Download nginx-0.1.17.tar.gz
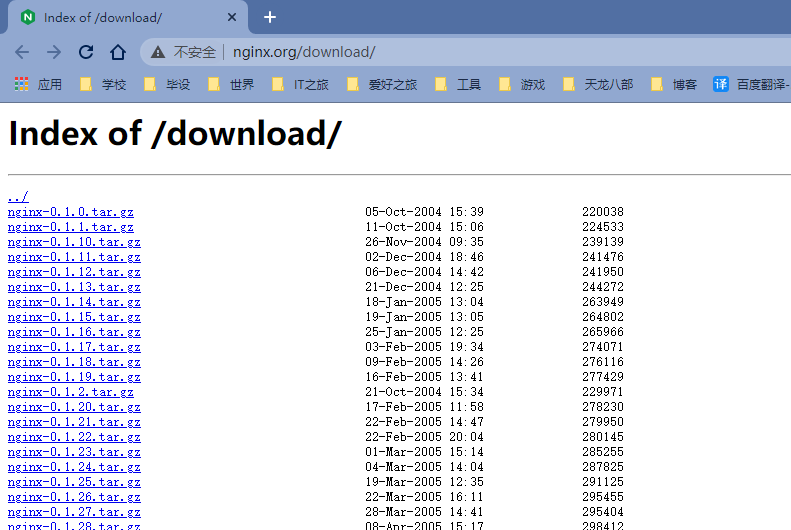Viewport: 791px width, 530px height. (74, 347)
